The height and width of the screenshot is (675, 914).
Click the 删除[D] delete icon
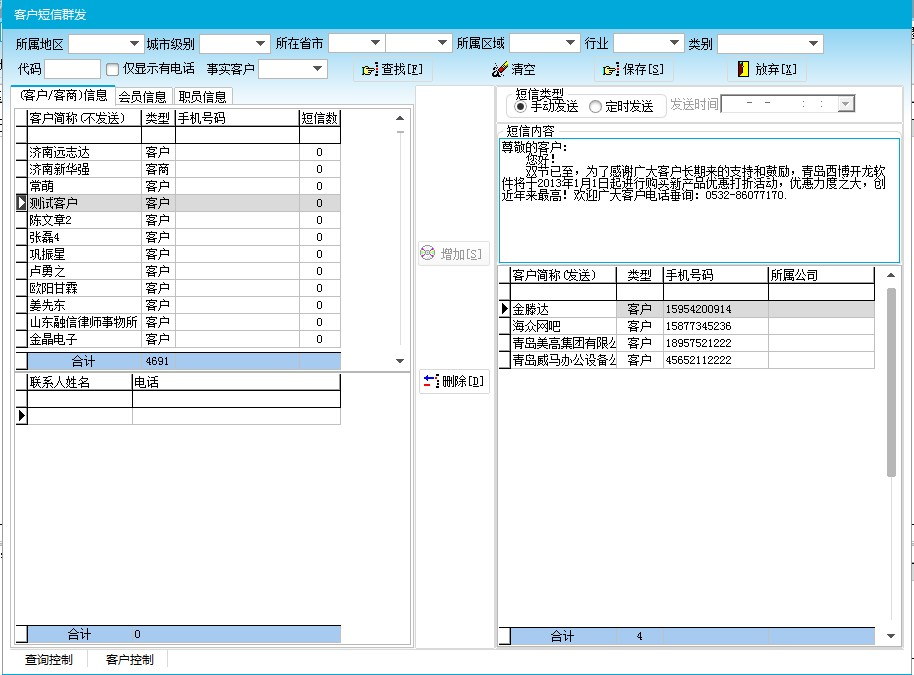[x=431, y=381]
